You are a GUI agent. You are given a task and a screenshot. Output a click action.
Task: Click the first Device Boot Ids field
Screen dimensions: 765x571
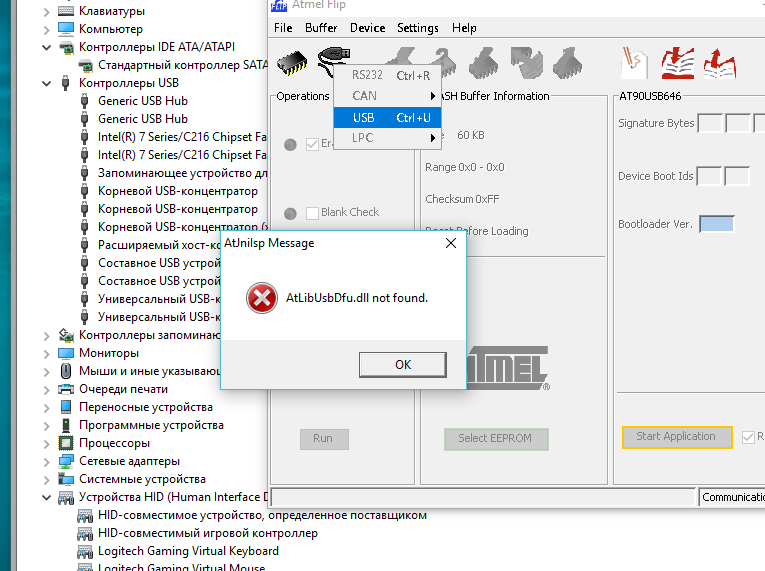coord(709,176)
